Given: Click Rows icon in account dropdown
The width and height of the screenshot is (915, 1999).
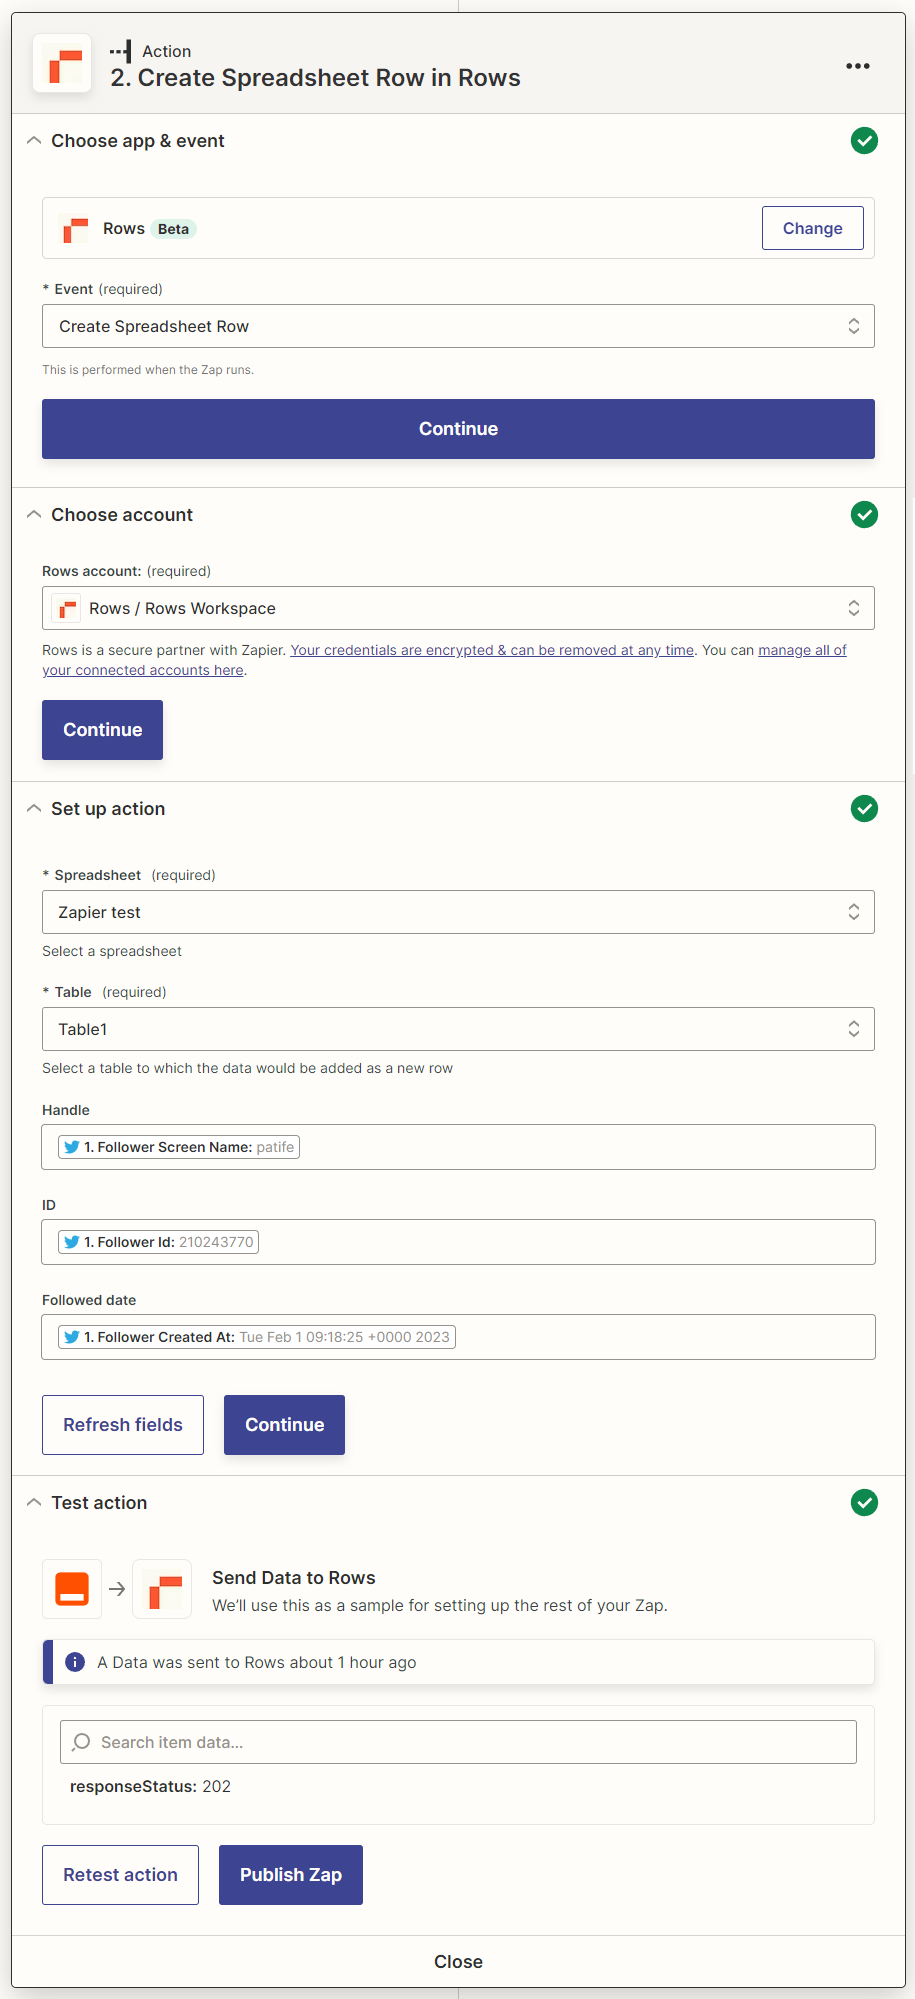Looking at the screenshot, I should tap(67, 608).
